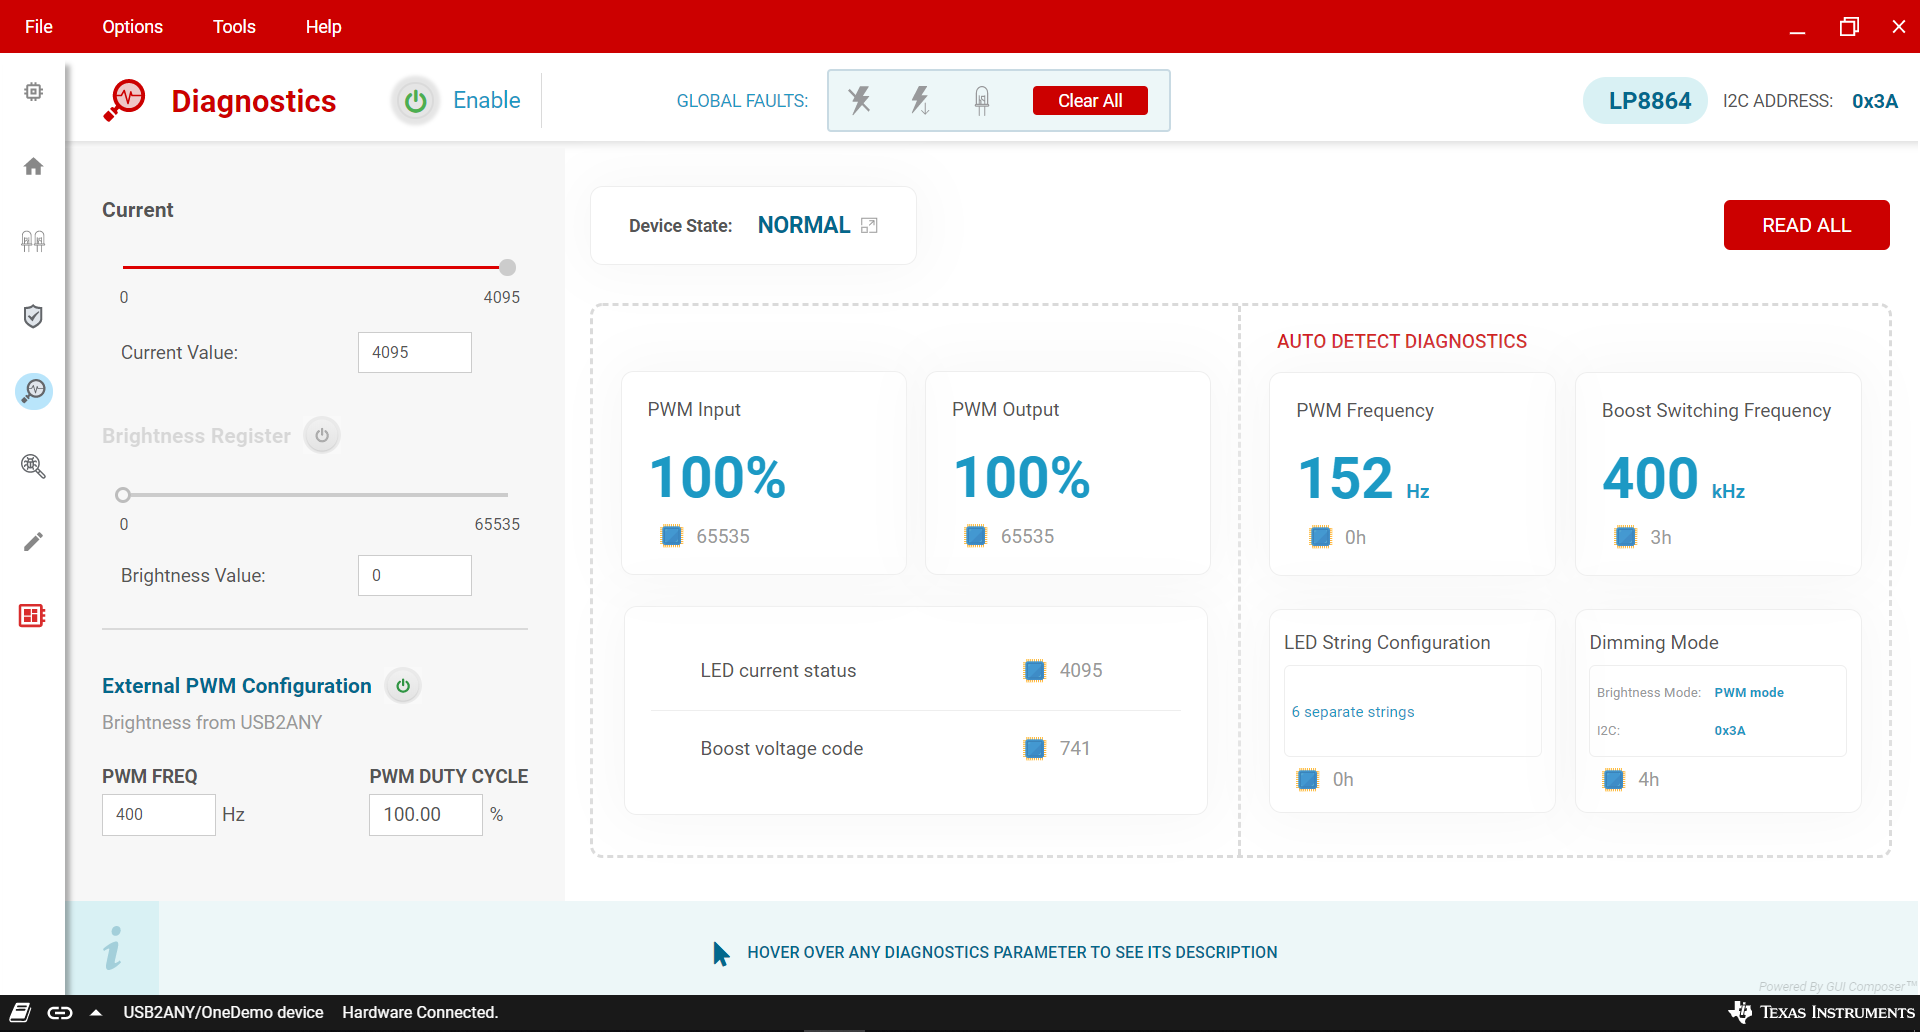
Task: Open the shield protection sidebar page
Action: (x=33, y=316)
